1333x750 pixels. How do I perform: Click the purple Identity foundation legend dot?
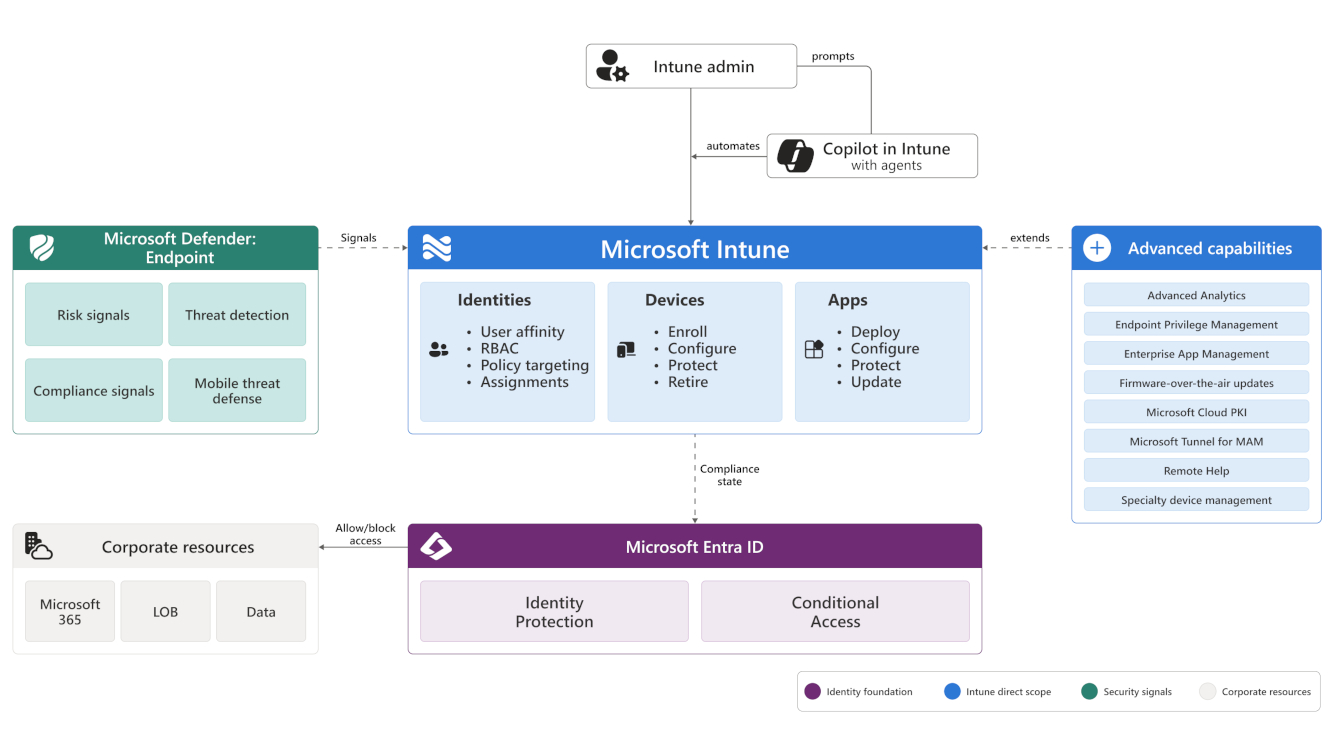[x=813, y=691]
